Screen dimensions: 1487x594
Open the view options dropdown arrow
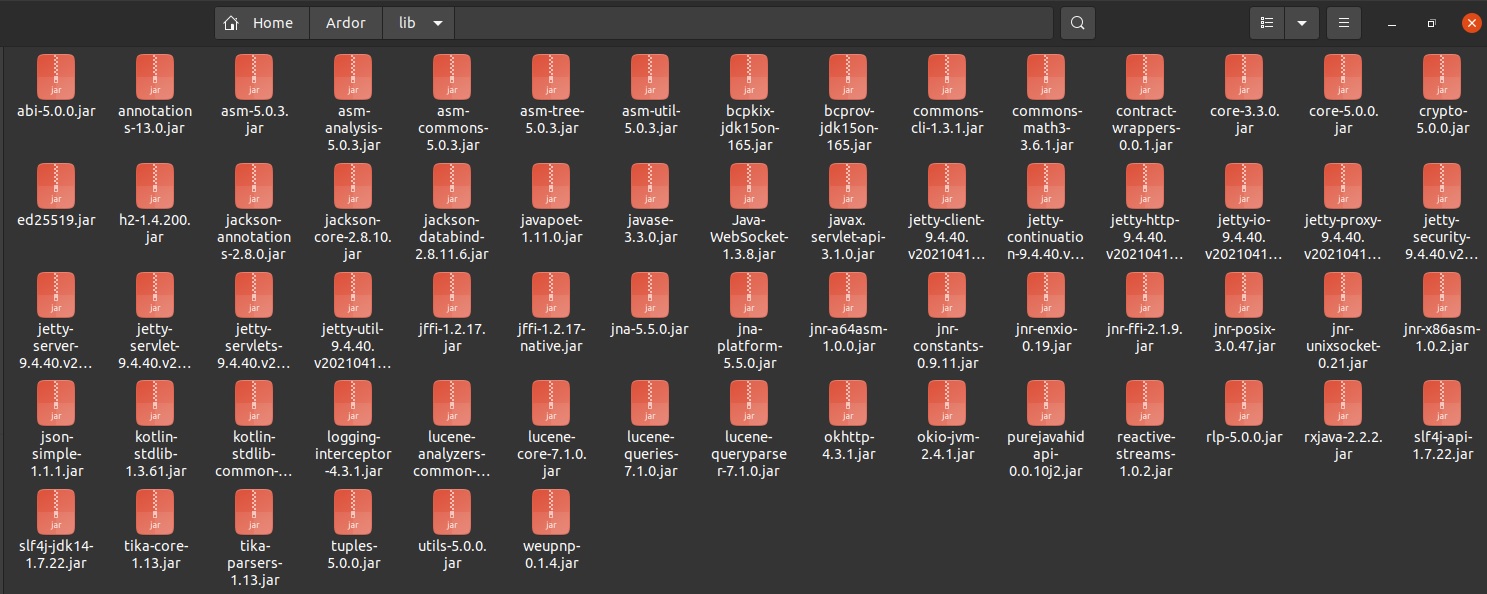click(1302, 22)
